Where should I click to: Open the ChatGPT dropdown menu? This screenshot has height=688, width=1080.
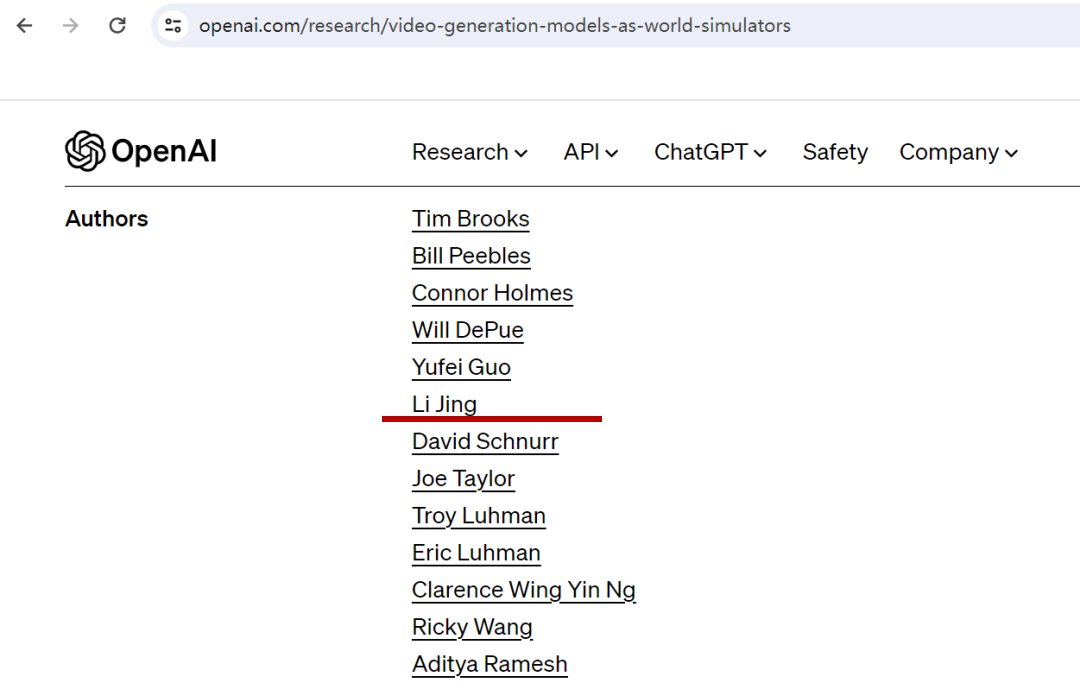click(x=710, y=152)
